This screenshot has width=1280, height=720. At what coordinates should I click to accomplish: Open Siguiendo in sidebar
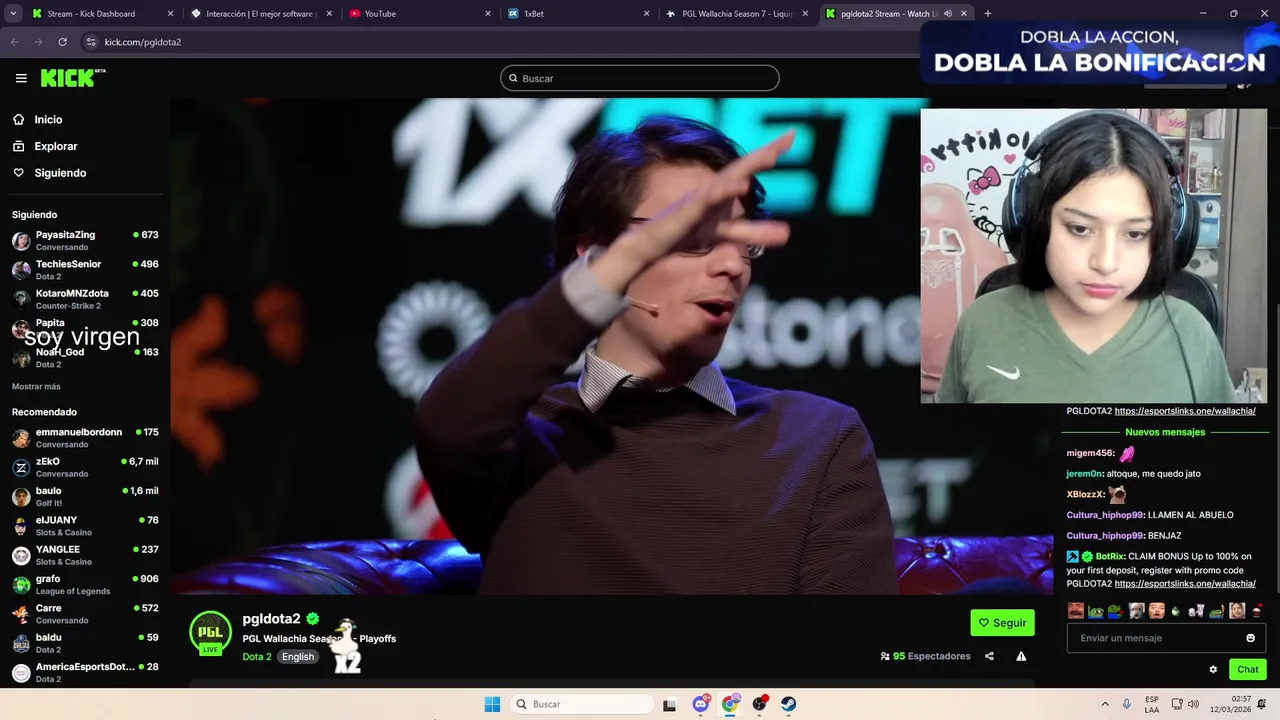coord(60,173)
